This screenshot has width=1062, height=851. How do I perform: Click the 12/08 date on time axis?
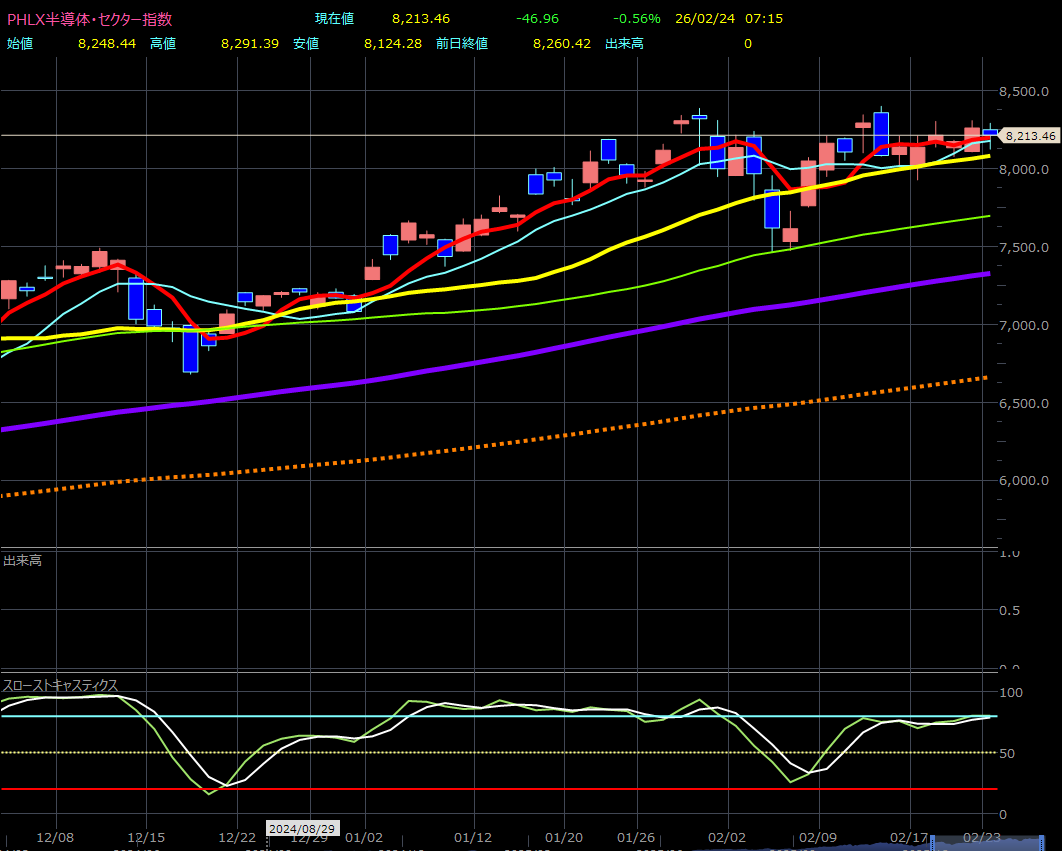[x=55, y=837]
